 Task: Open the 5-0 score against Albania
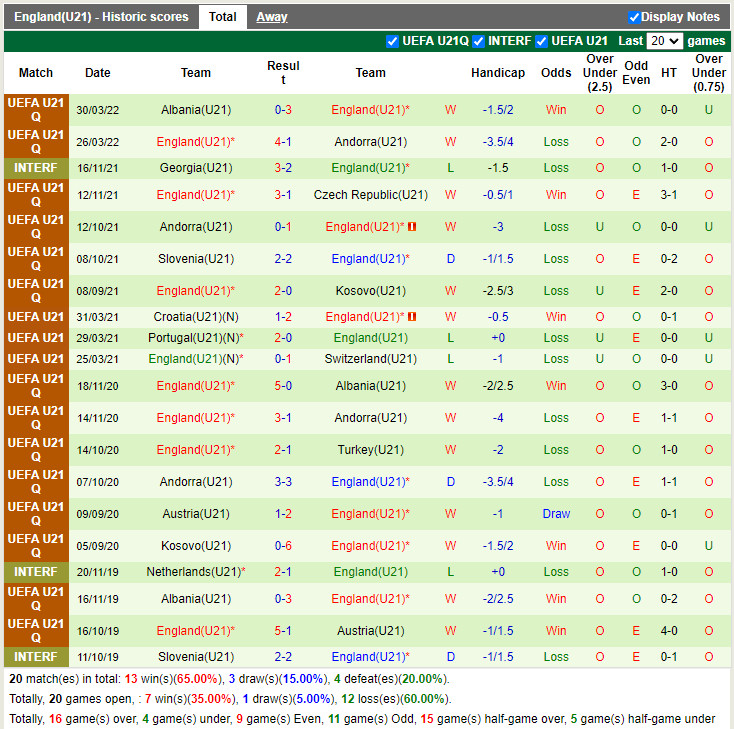point(283,386)
